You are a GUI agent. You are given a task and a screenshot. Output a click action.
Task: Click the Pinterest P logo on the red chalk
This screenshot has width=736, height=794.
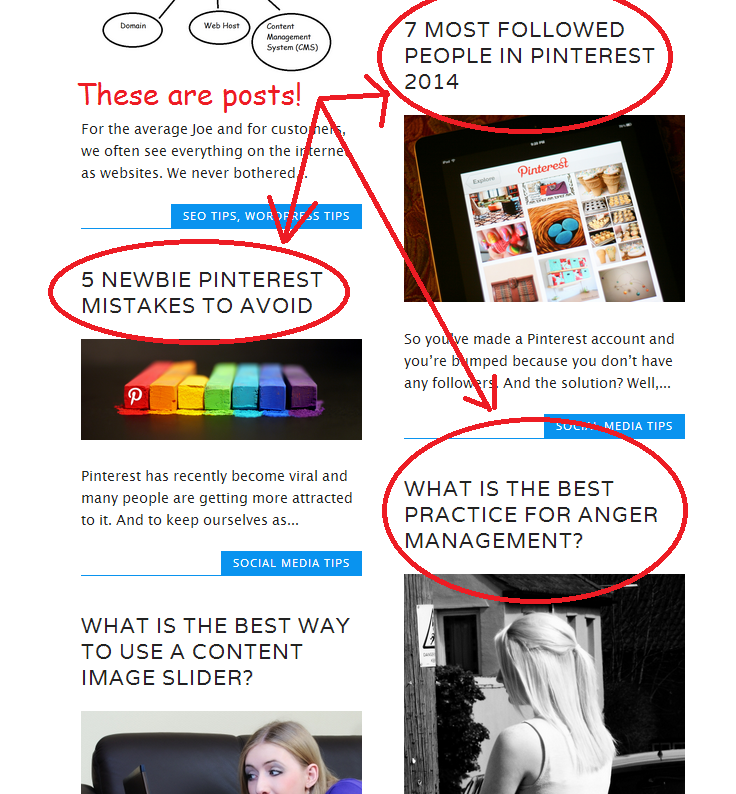(x=135, y=395)
